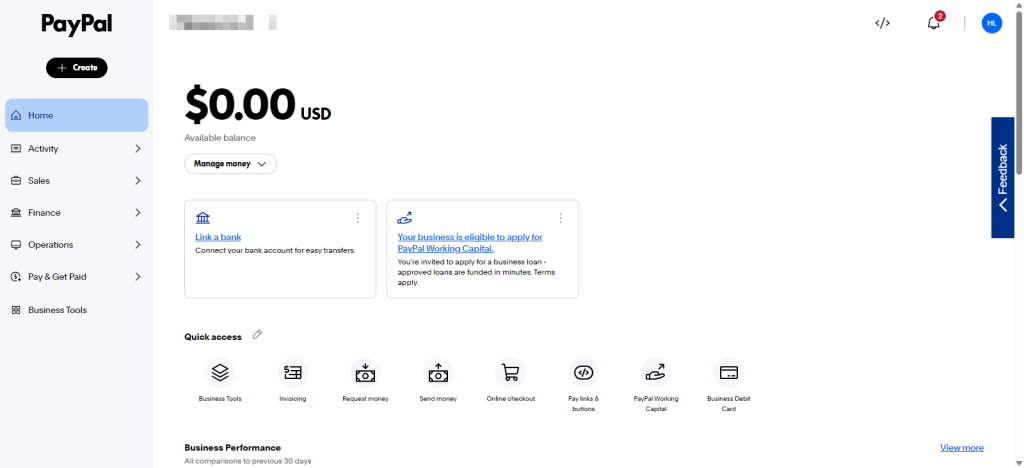Click the Finance bank icon
The width and height of the screenshot is (1024, 468).
click(16, 213)
